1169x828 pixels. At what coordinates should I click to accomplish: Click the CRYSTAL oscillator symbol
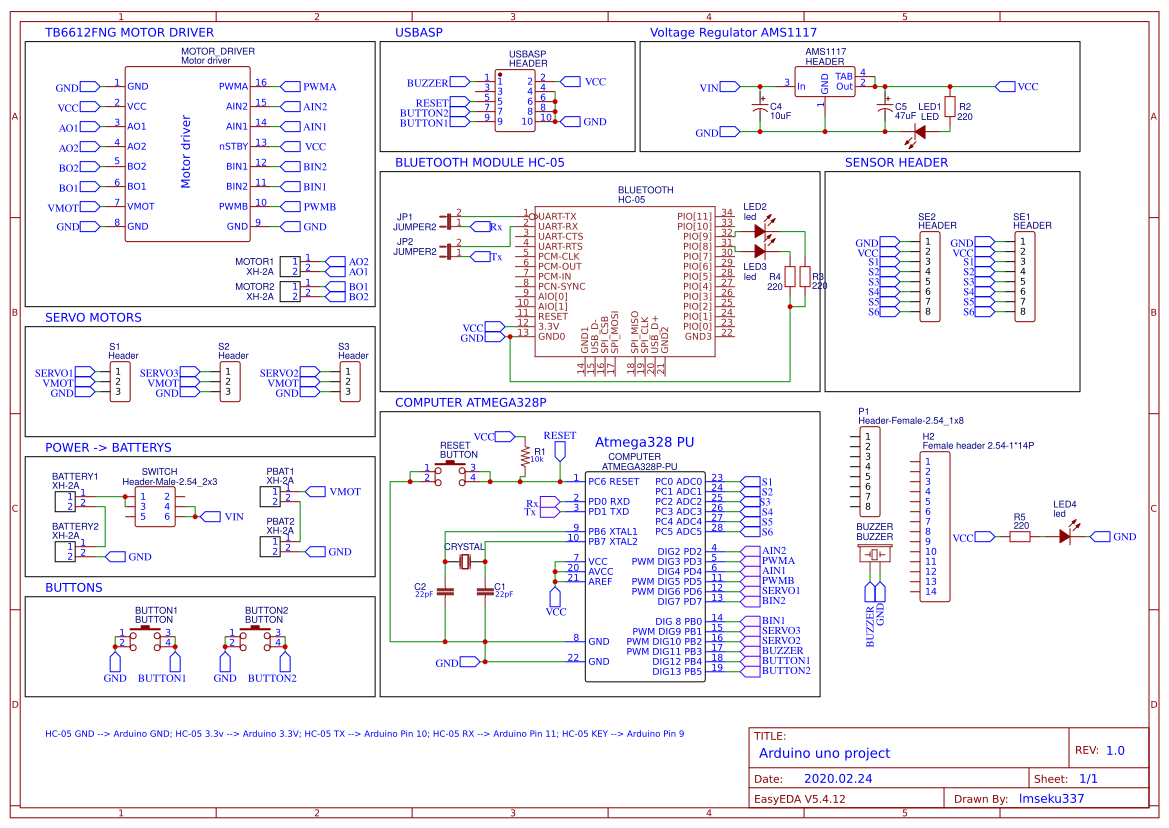(x=465, y=563)
